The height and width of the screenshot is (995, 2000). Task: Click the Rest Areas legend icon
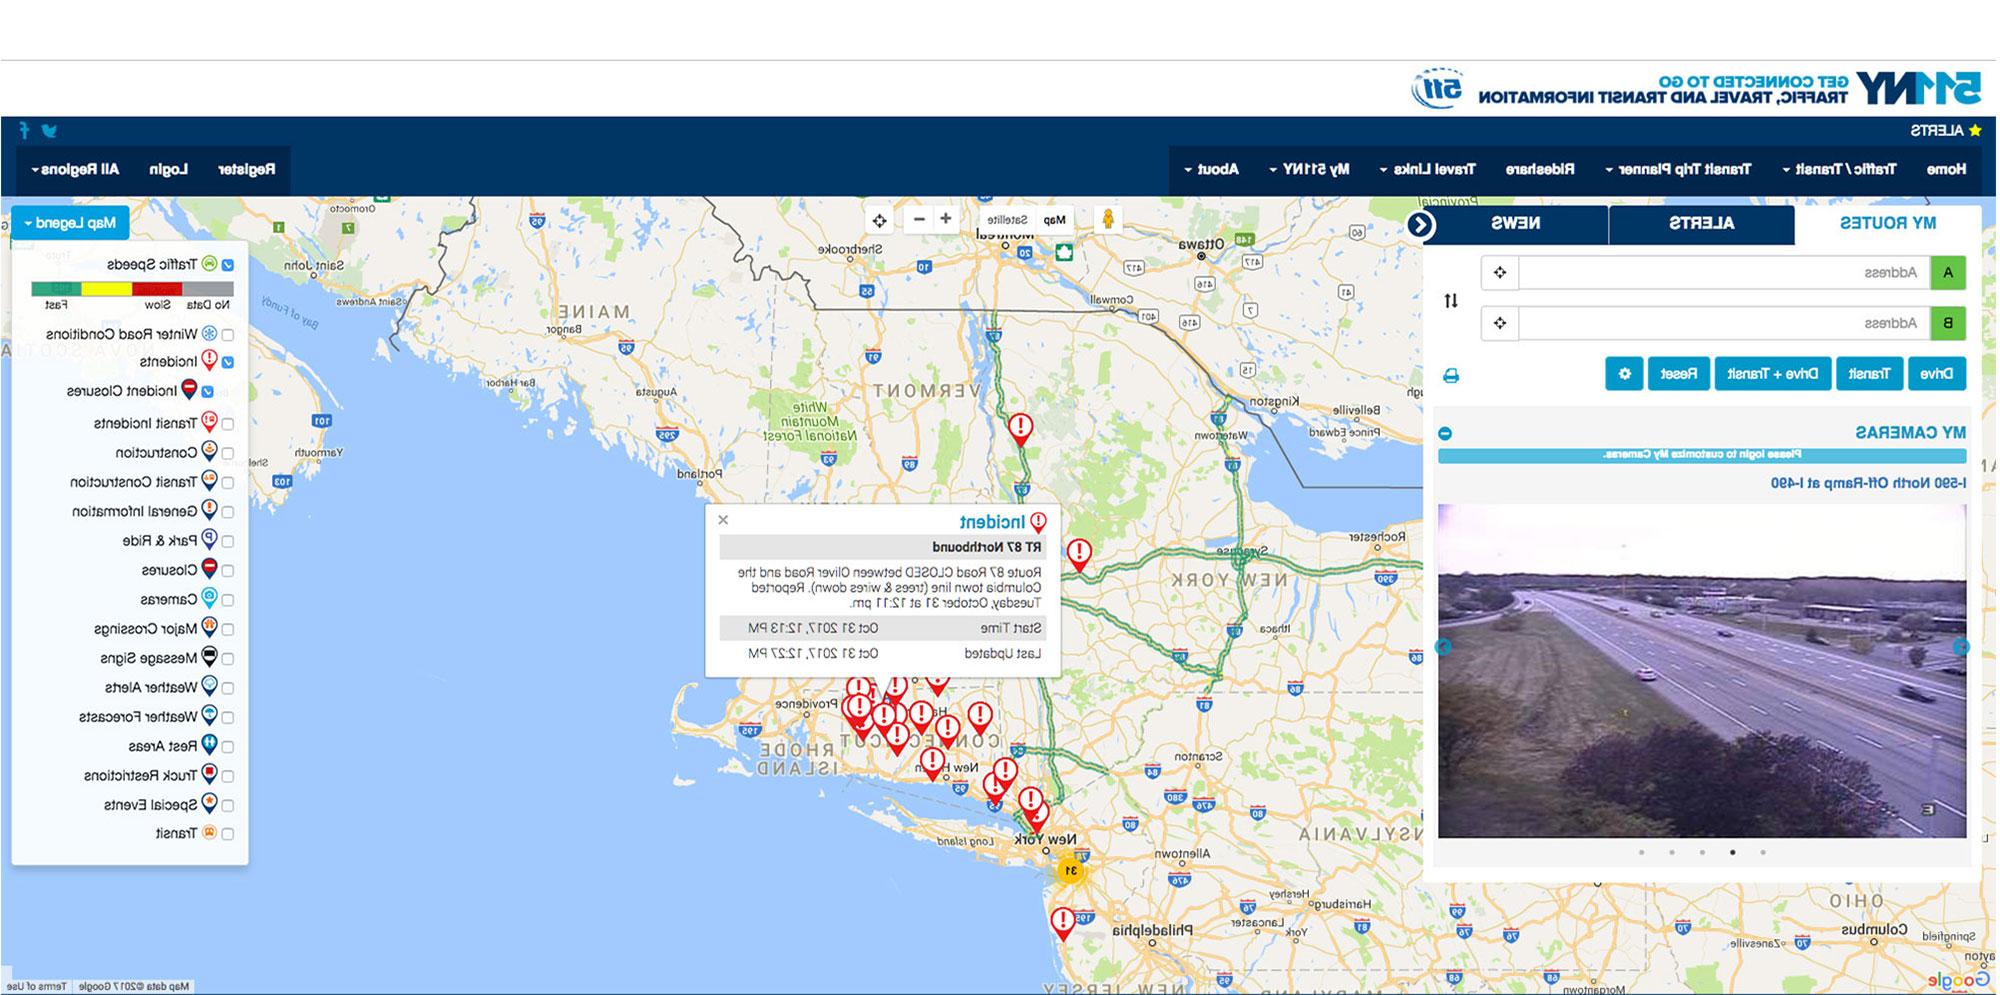tap(209, 746)
